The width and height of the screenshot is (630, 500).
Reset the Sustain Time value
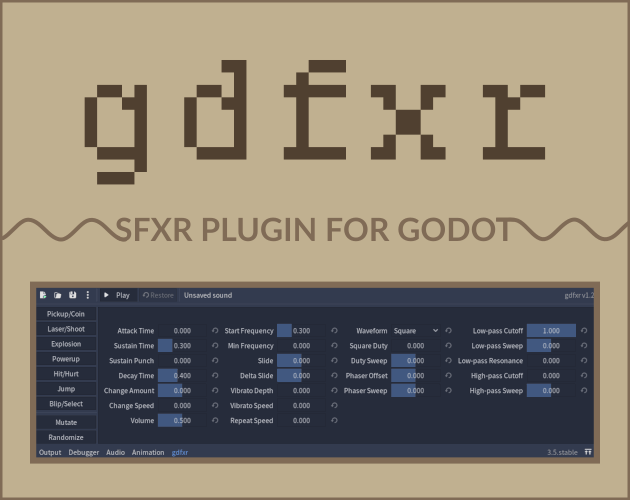point(215,346)
